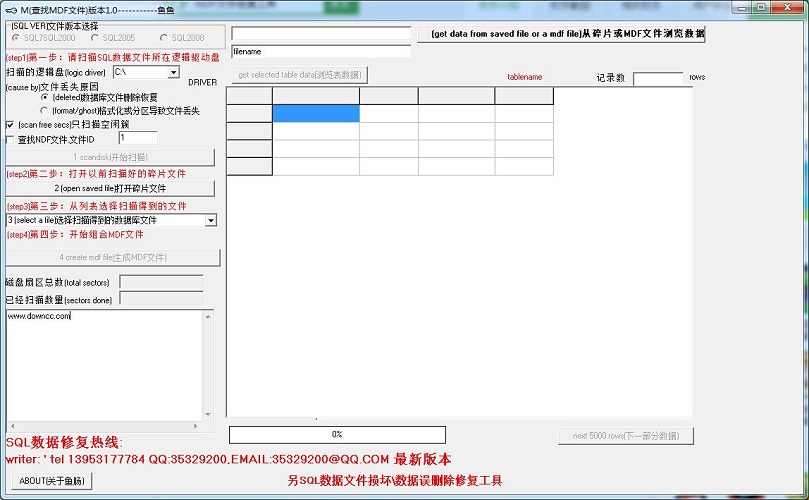Choose the deleted database file recovery option
The height and width of the screenshot is (500, 809).
click(x=45, y=97)
